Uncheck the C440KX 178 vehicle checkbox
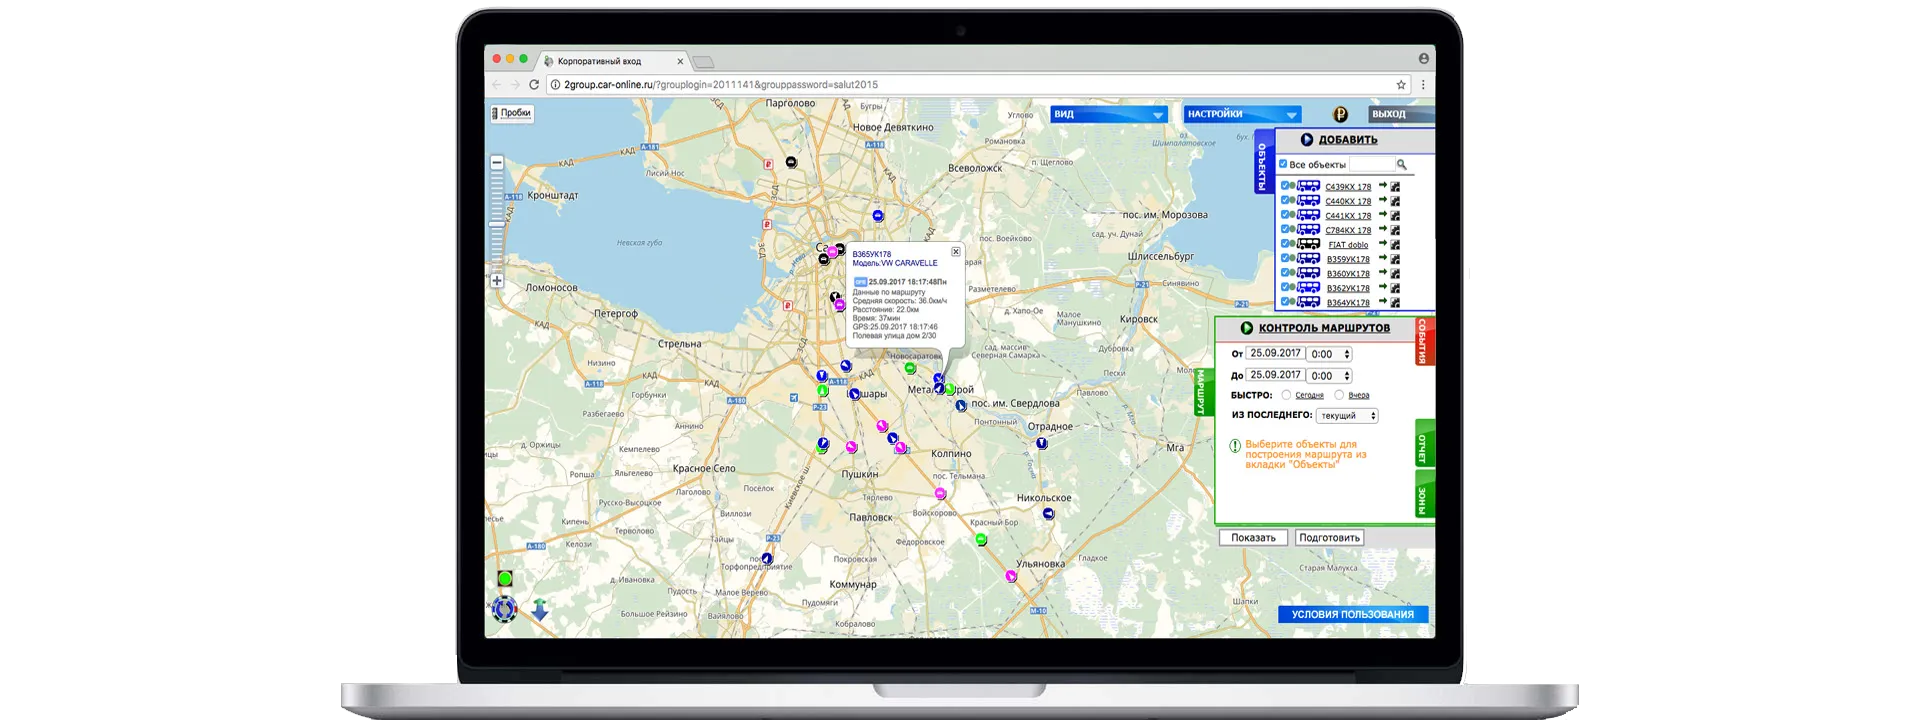The width and height of the screenshot is (1920, 720). click(x=1284, y=200)
